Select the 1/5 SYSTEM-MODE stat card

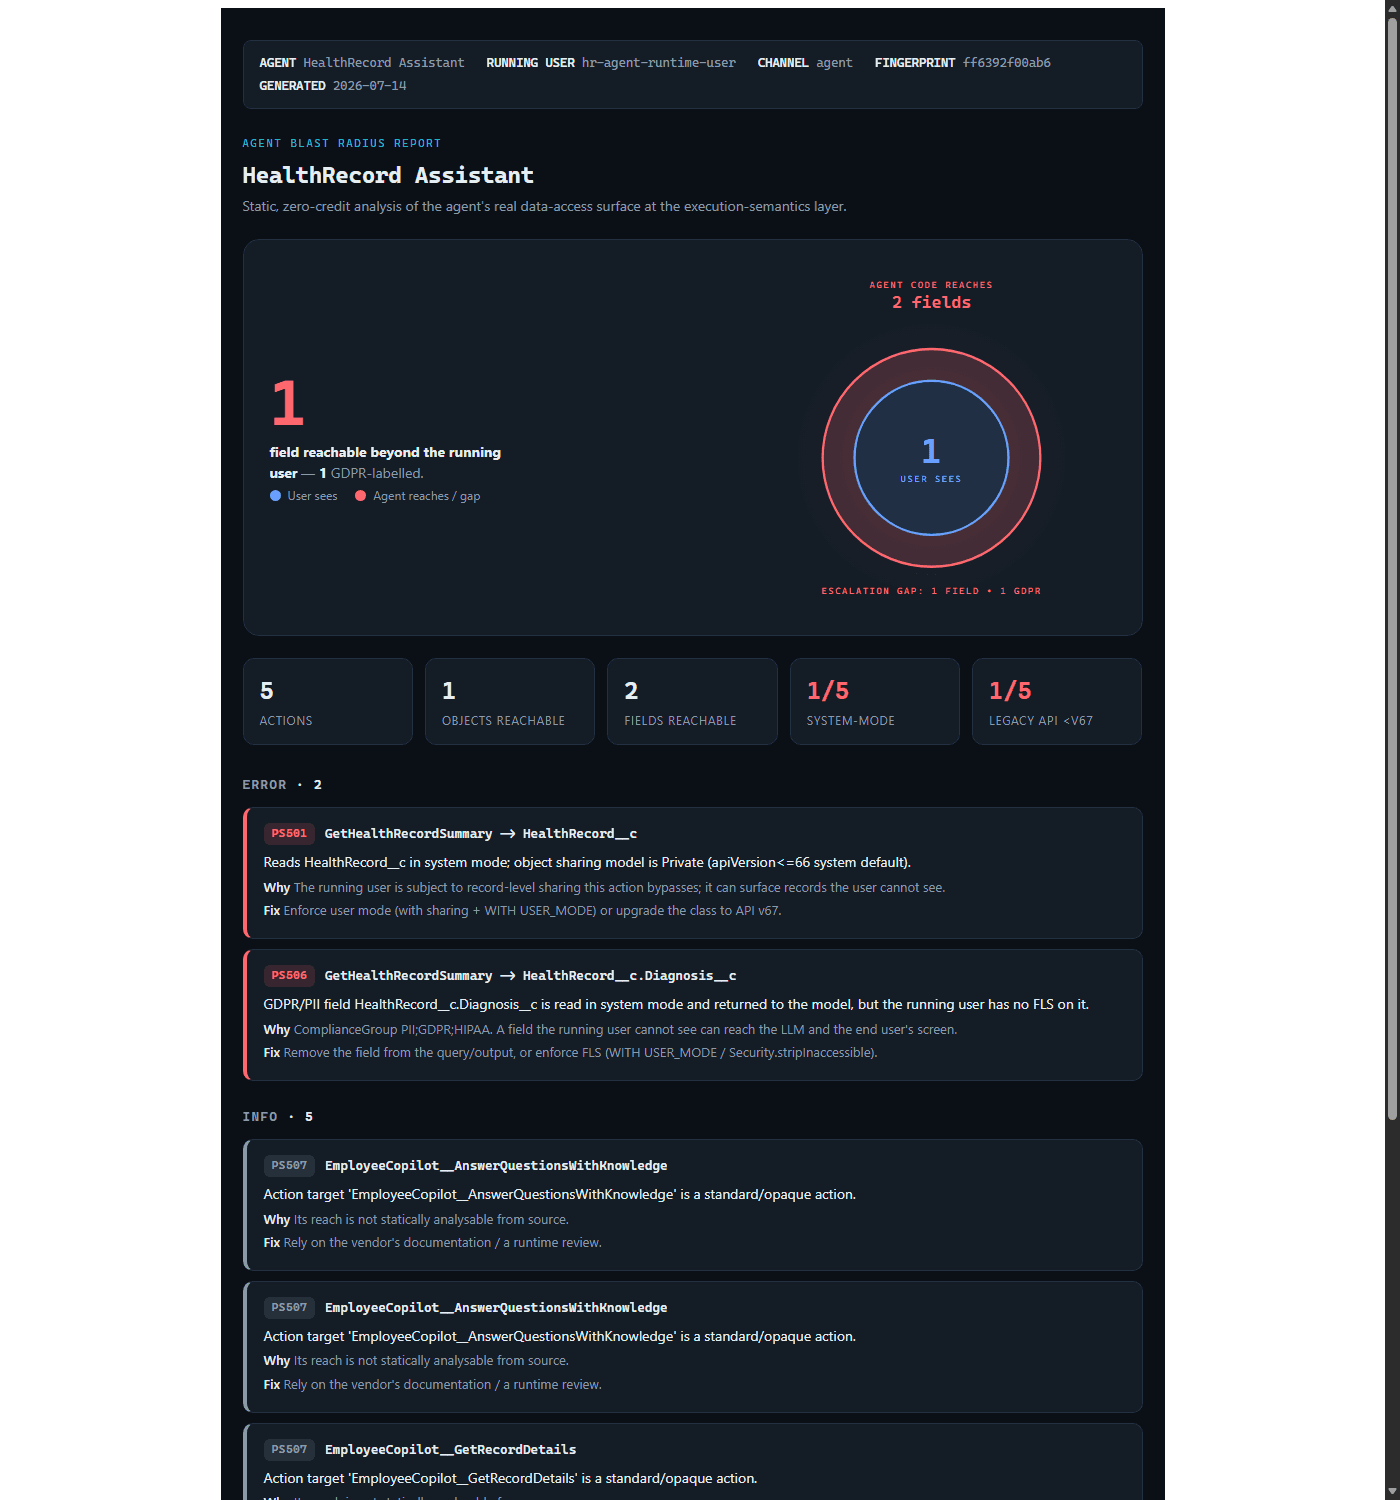click(875, 701)
